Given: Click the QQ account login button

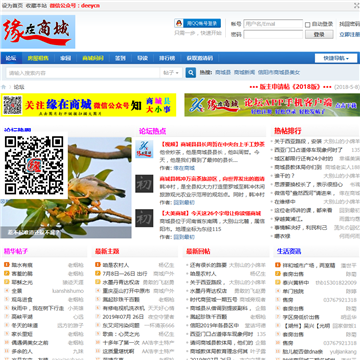Looking at the screenshot, I should (x=197, y=23).
